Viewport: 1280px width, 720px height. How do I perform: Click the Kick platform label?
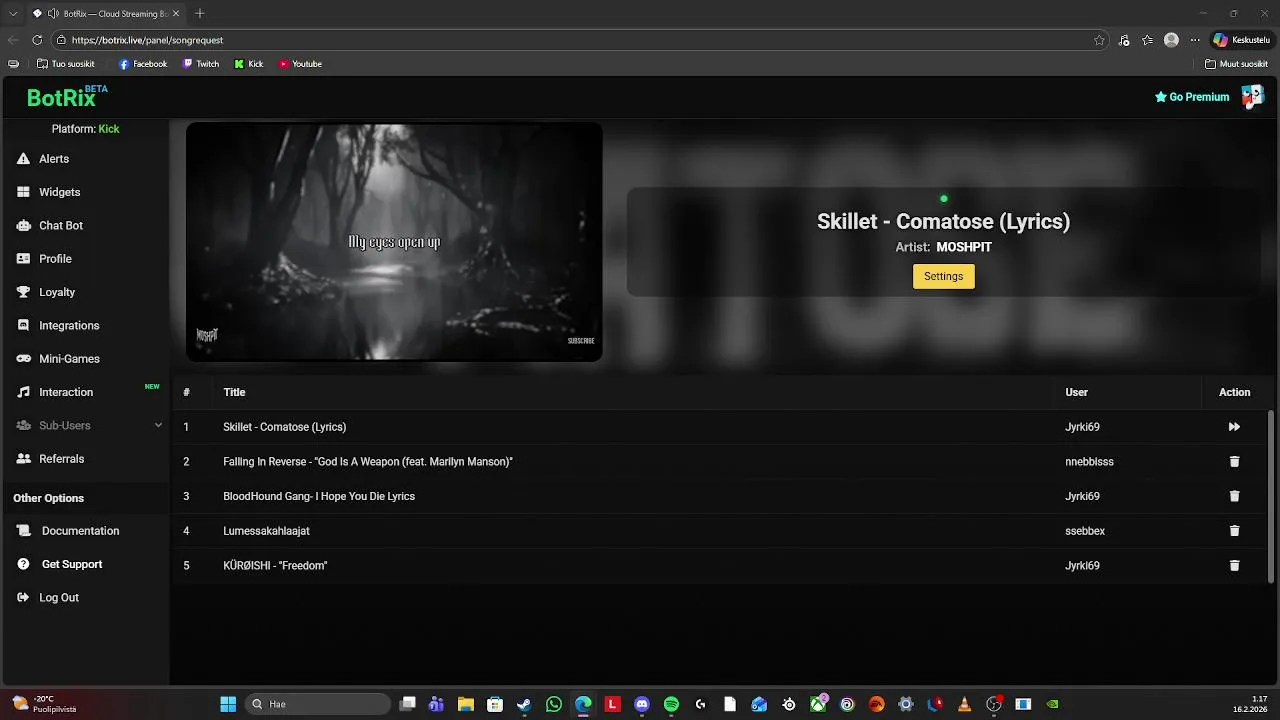[108, 129]
